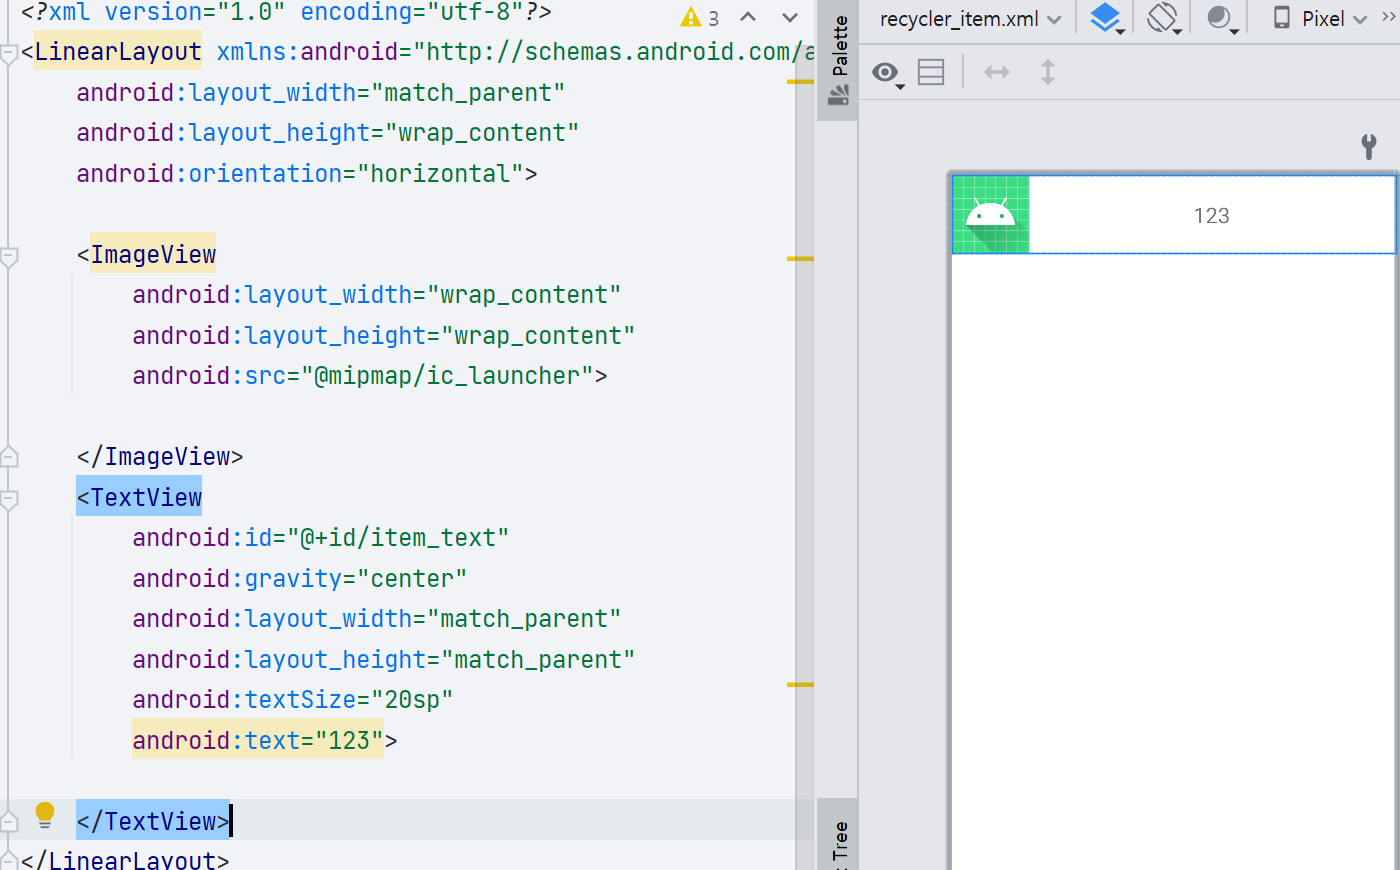Toggle night mode selector icon
1400x870 pixels.
[x=1221, y=18]
